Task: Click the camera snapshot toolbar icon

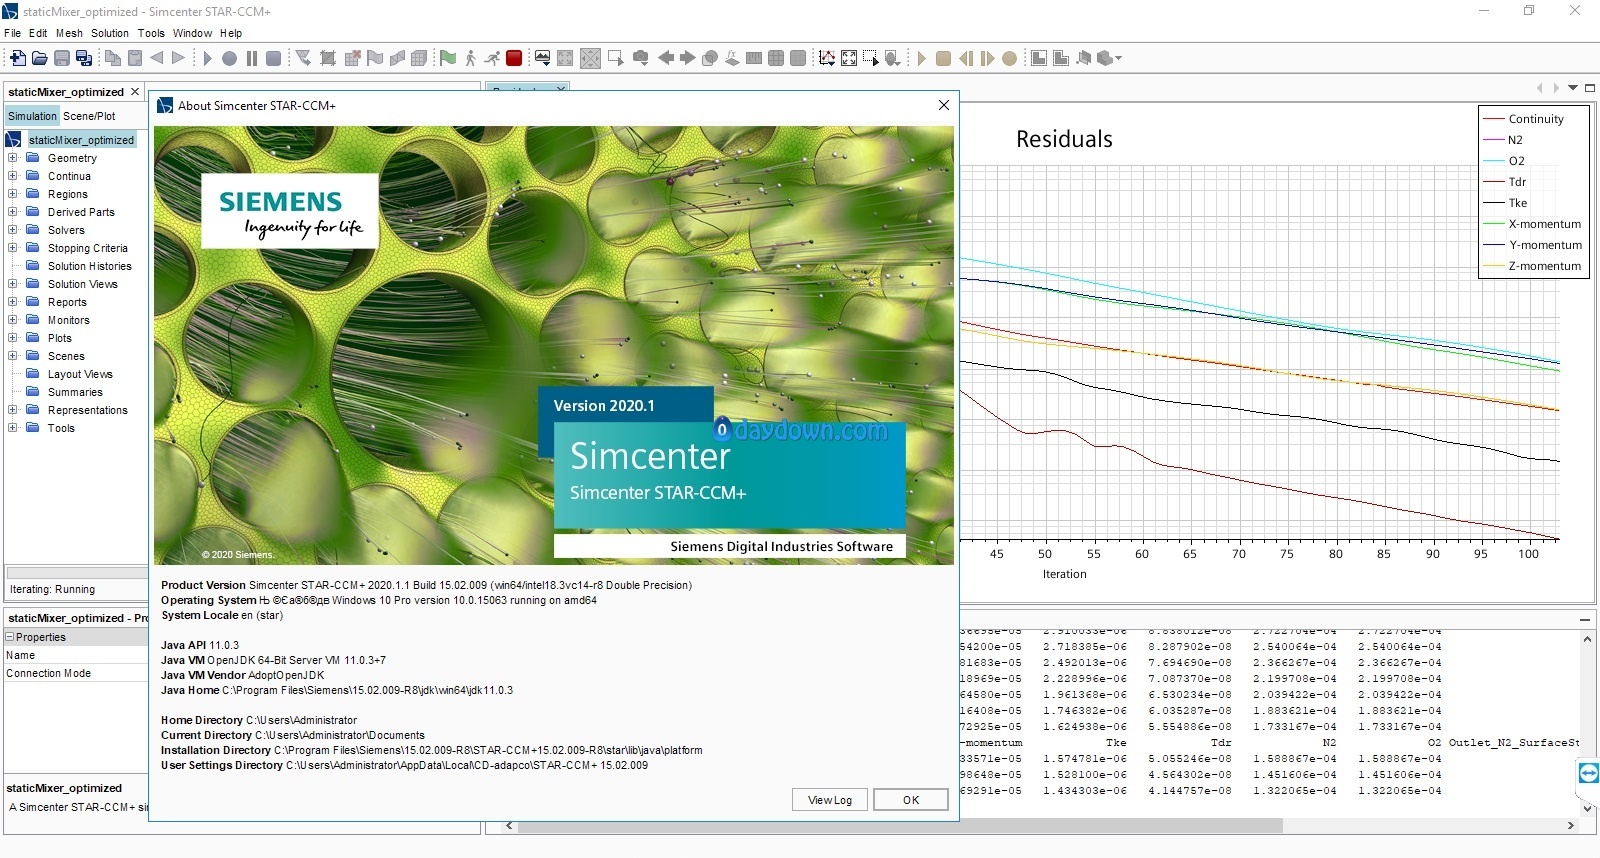Action: pyautogui.click(x=641, y=58)
